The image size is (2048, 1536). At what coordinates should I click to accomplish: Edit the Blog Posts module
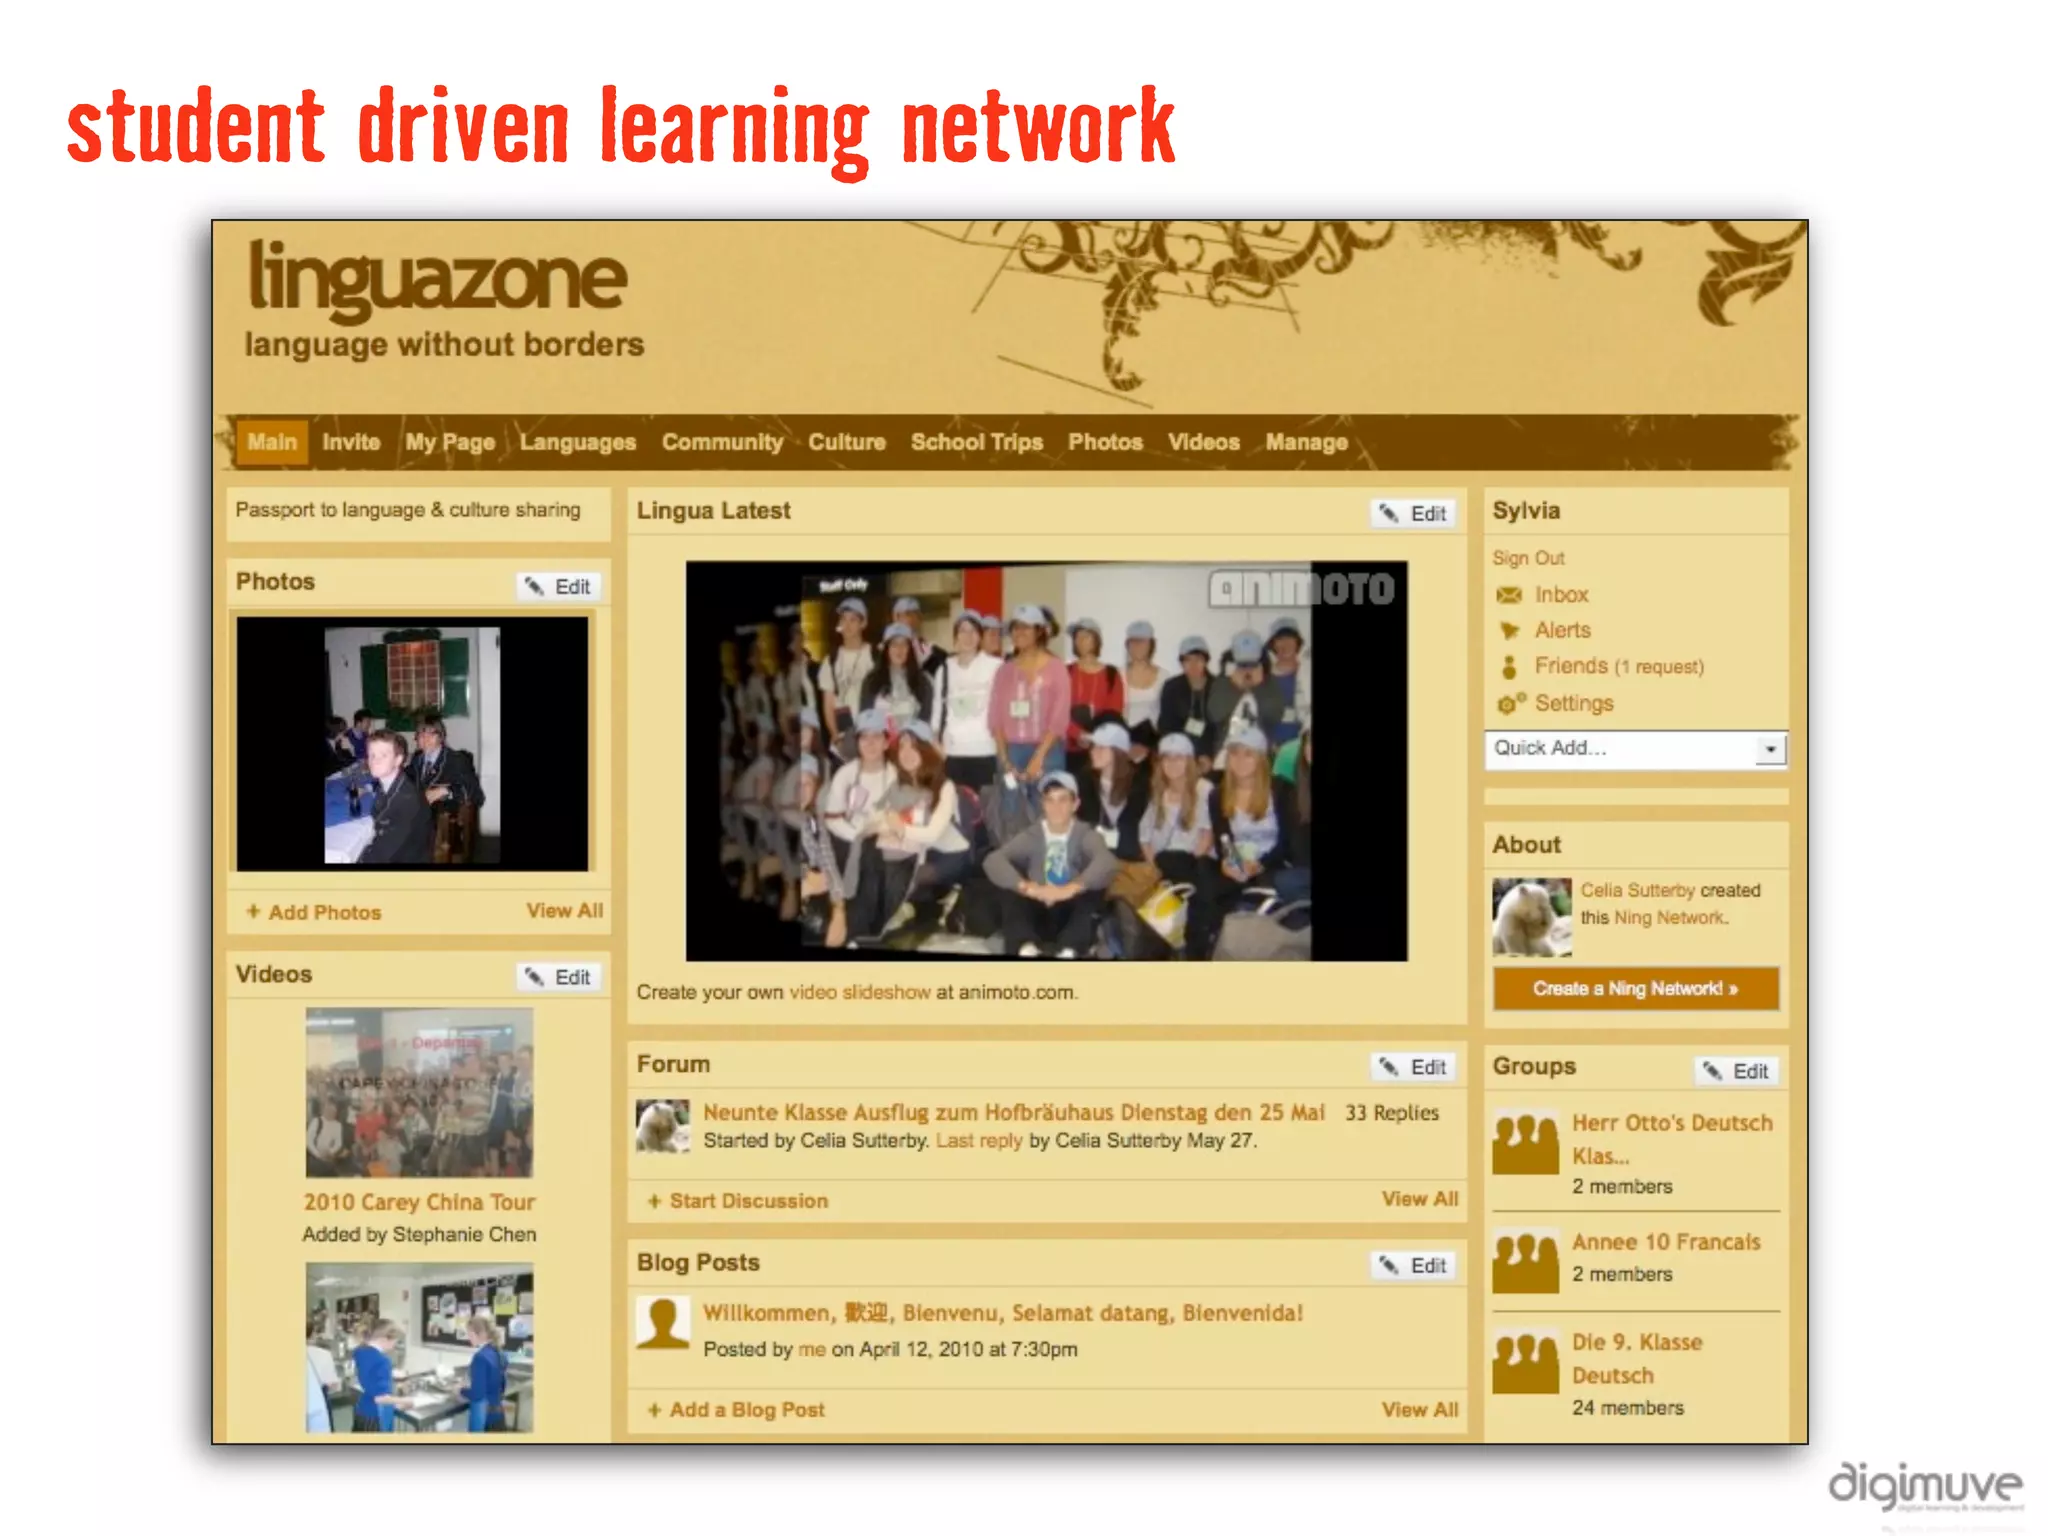(1413, 1265)
